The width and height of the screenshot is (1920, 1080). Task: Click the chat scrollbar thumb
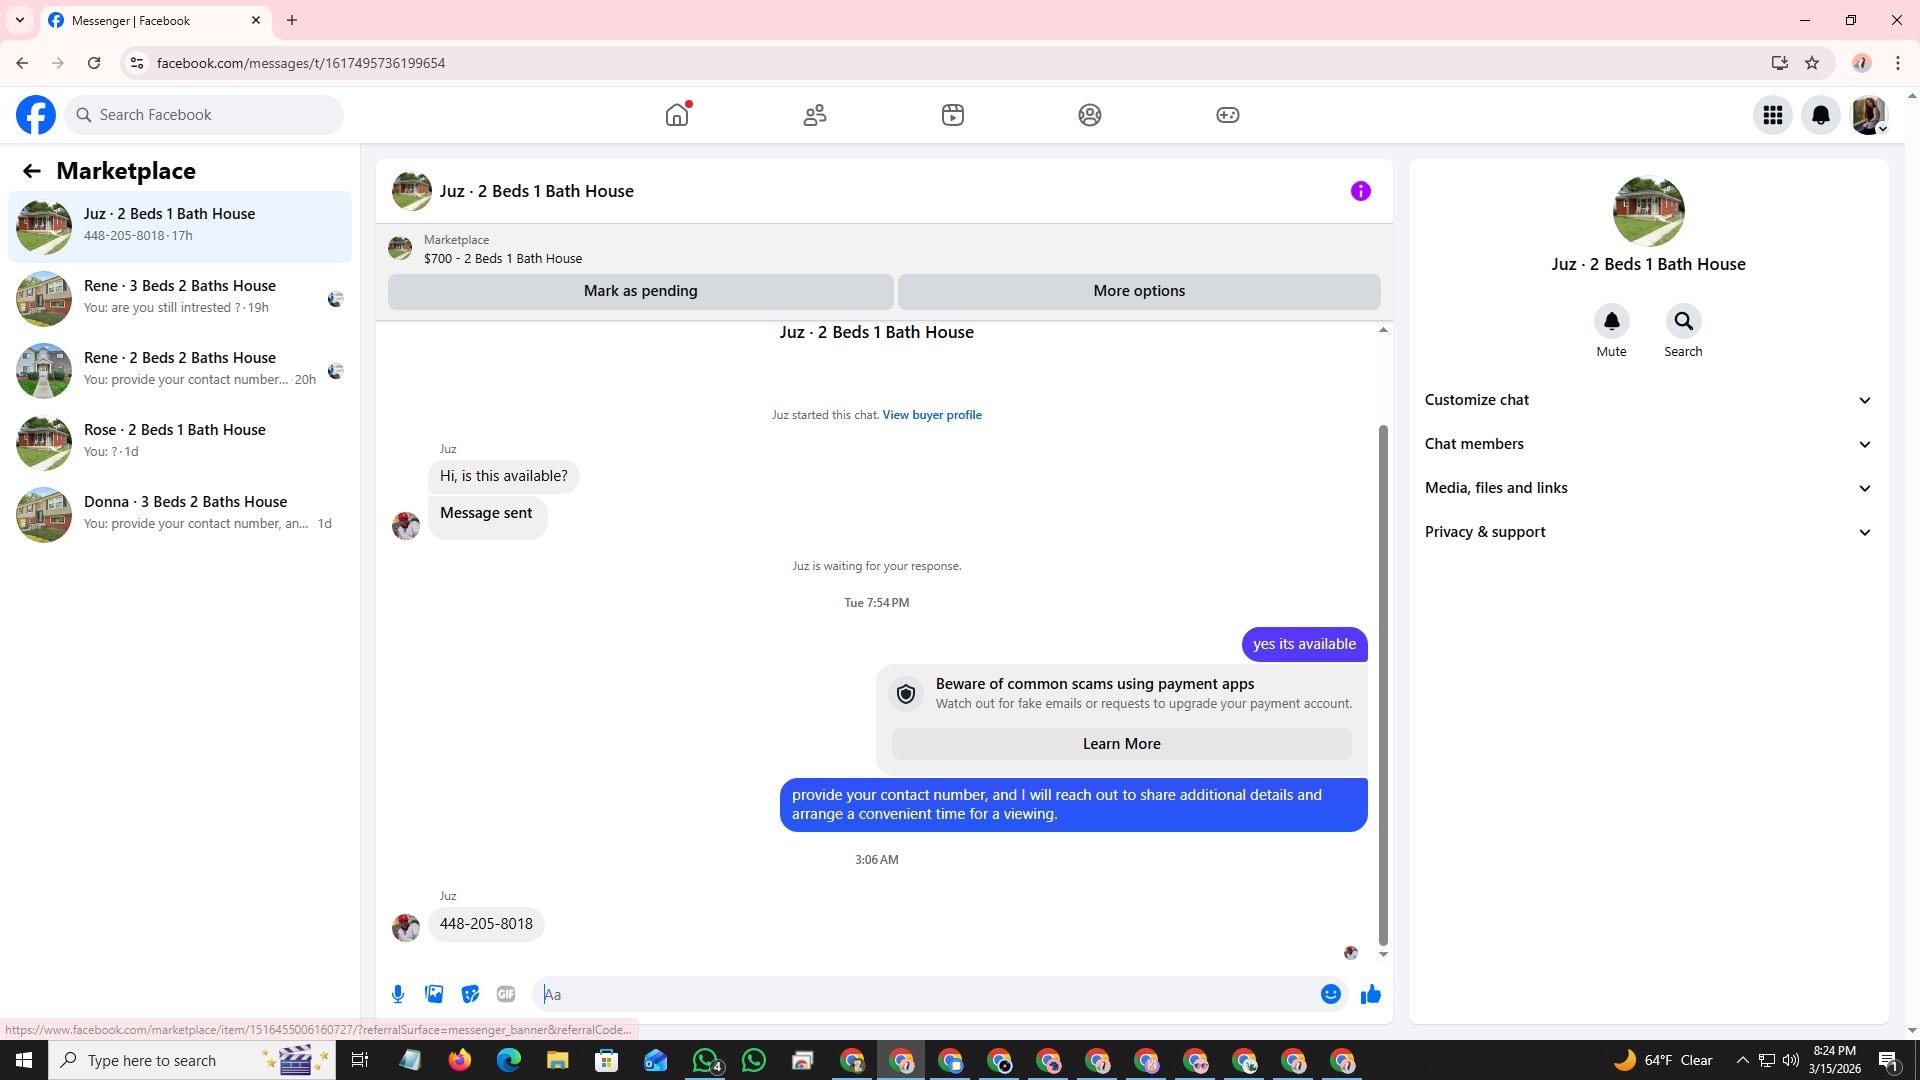pyautogui.click(x=1383, y=685)
